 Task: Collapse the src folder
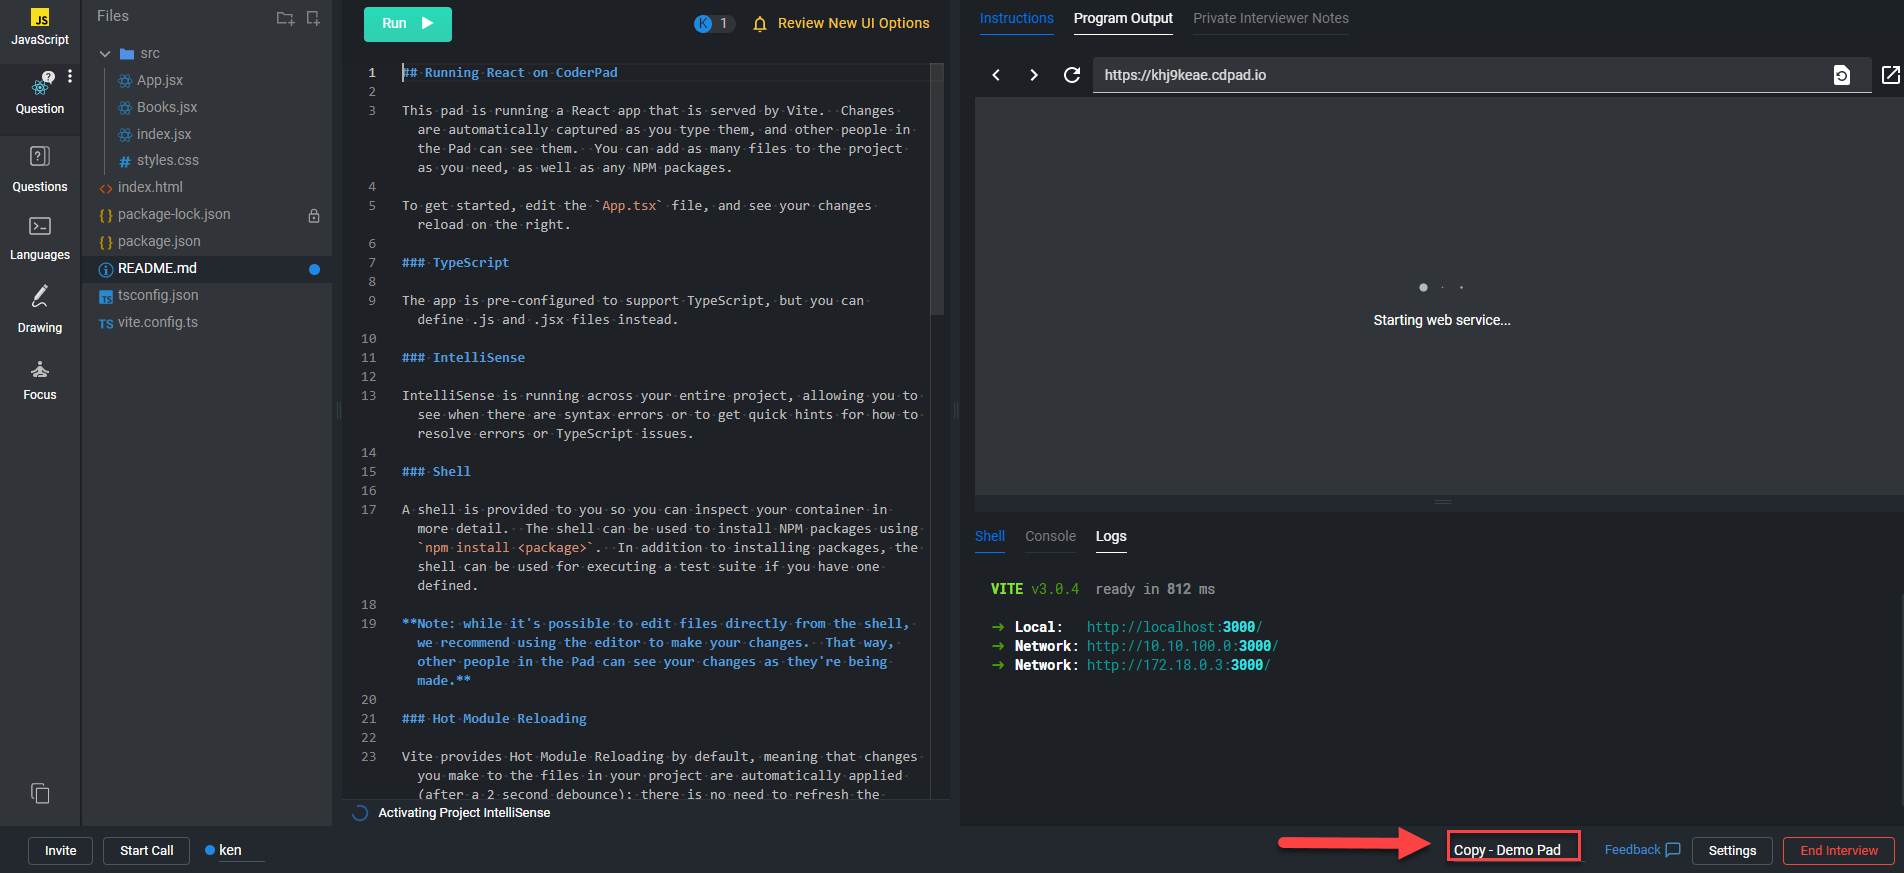click(x=105, y=54)
